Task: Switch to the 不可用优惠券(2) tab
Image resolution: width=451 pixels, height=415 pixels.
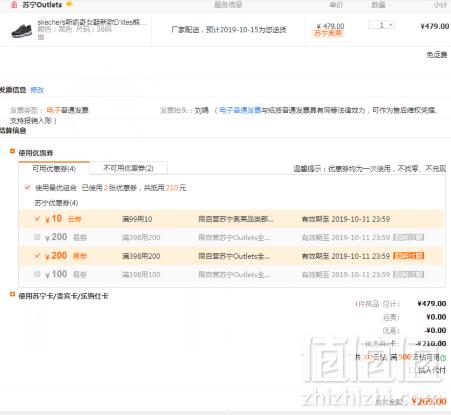Action: [128, 168]
